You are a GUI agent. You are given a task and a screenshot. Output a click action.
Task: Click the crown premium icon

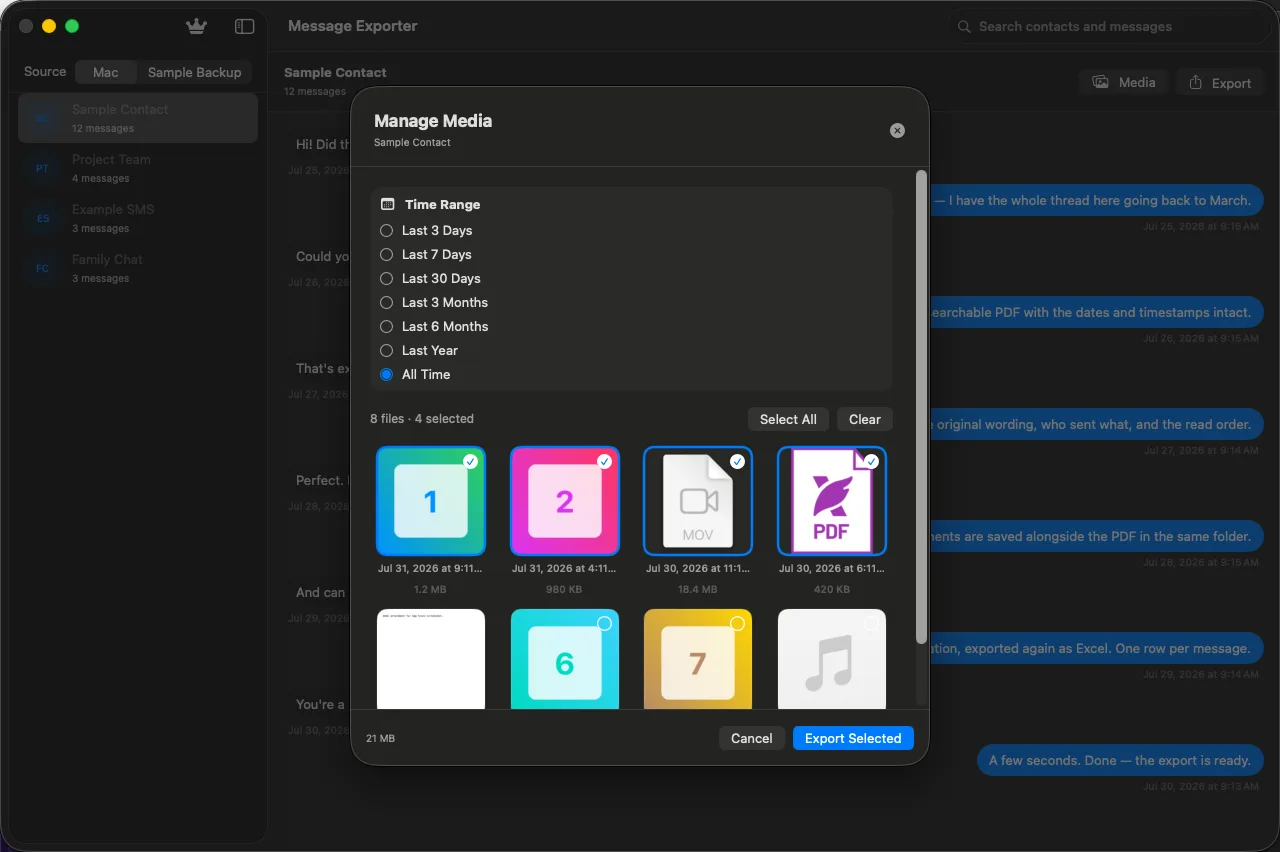[196, 27]
